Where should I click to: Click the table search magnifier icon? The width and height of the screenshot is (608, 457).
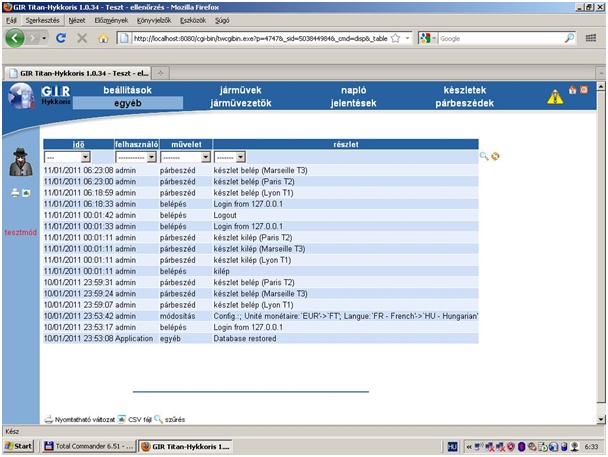484,156
